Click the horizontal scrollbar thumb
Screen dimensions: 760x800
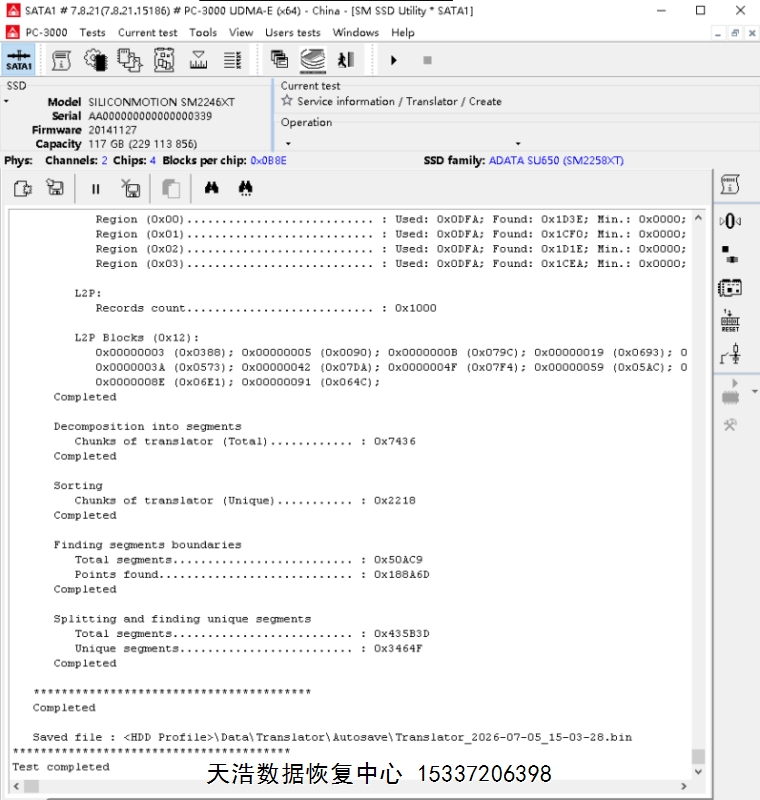[32, 786]
